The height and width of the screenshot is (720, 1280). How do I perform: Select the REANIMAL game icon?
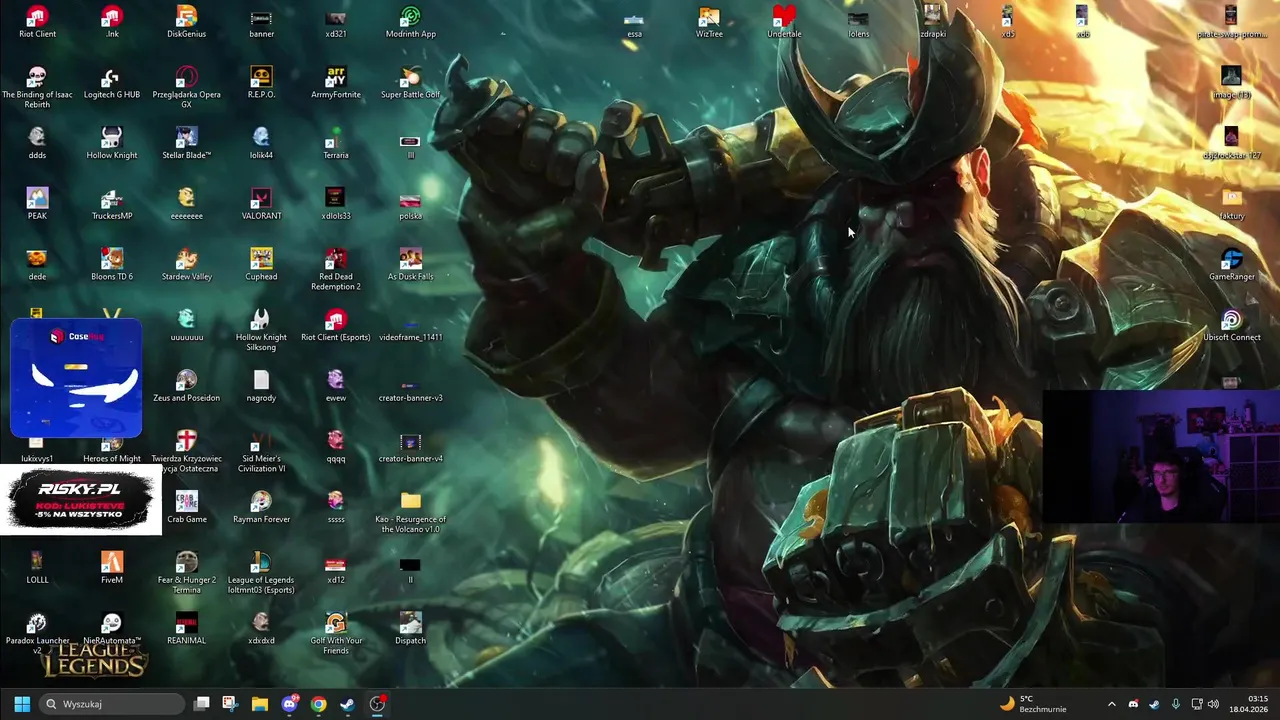click(x=186, y=629)
